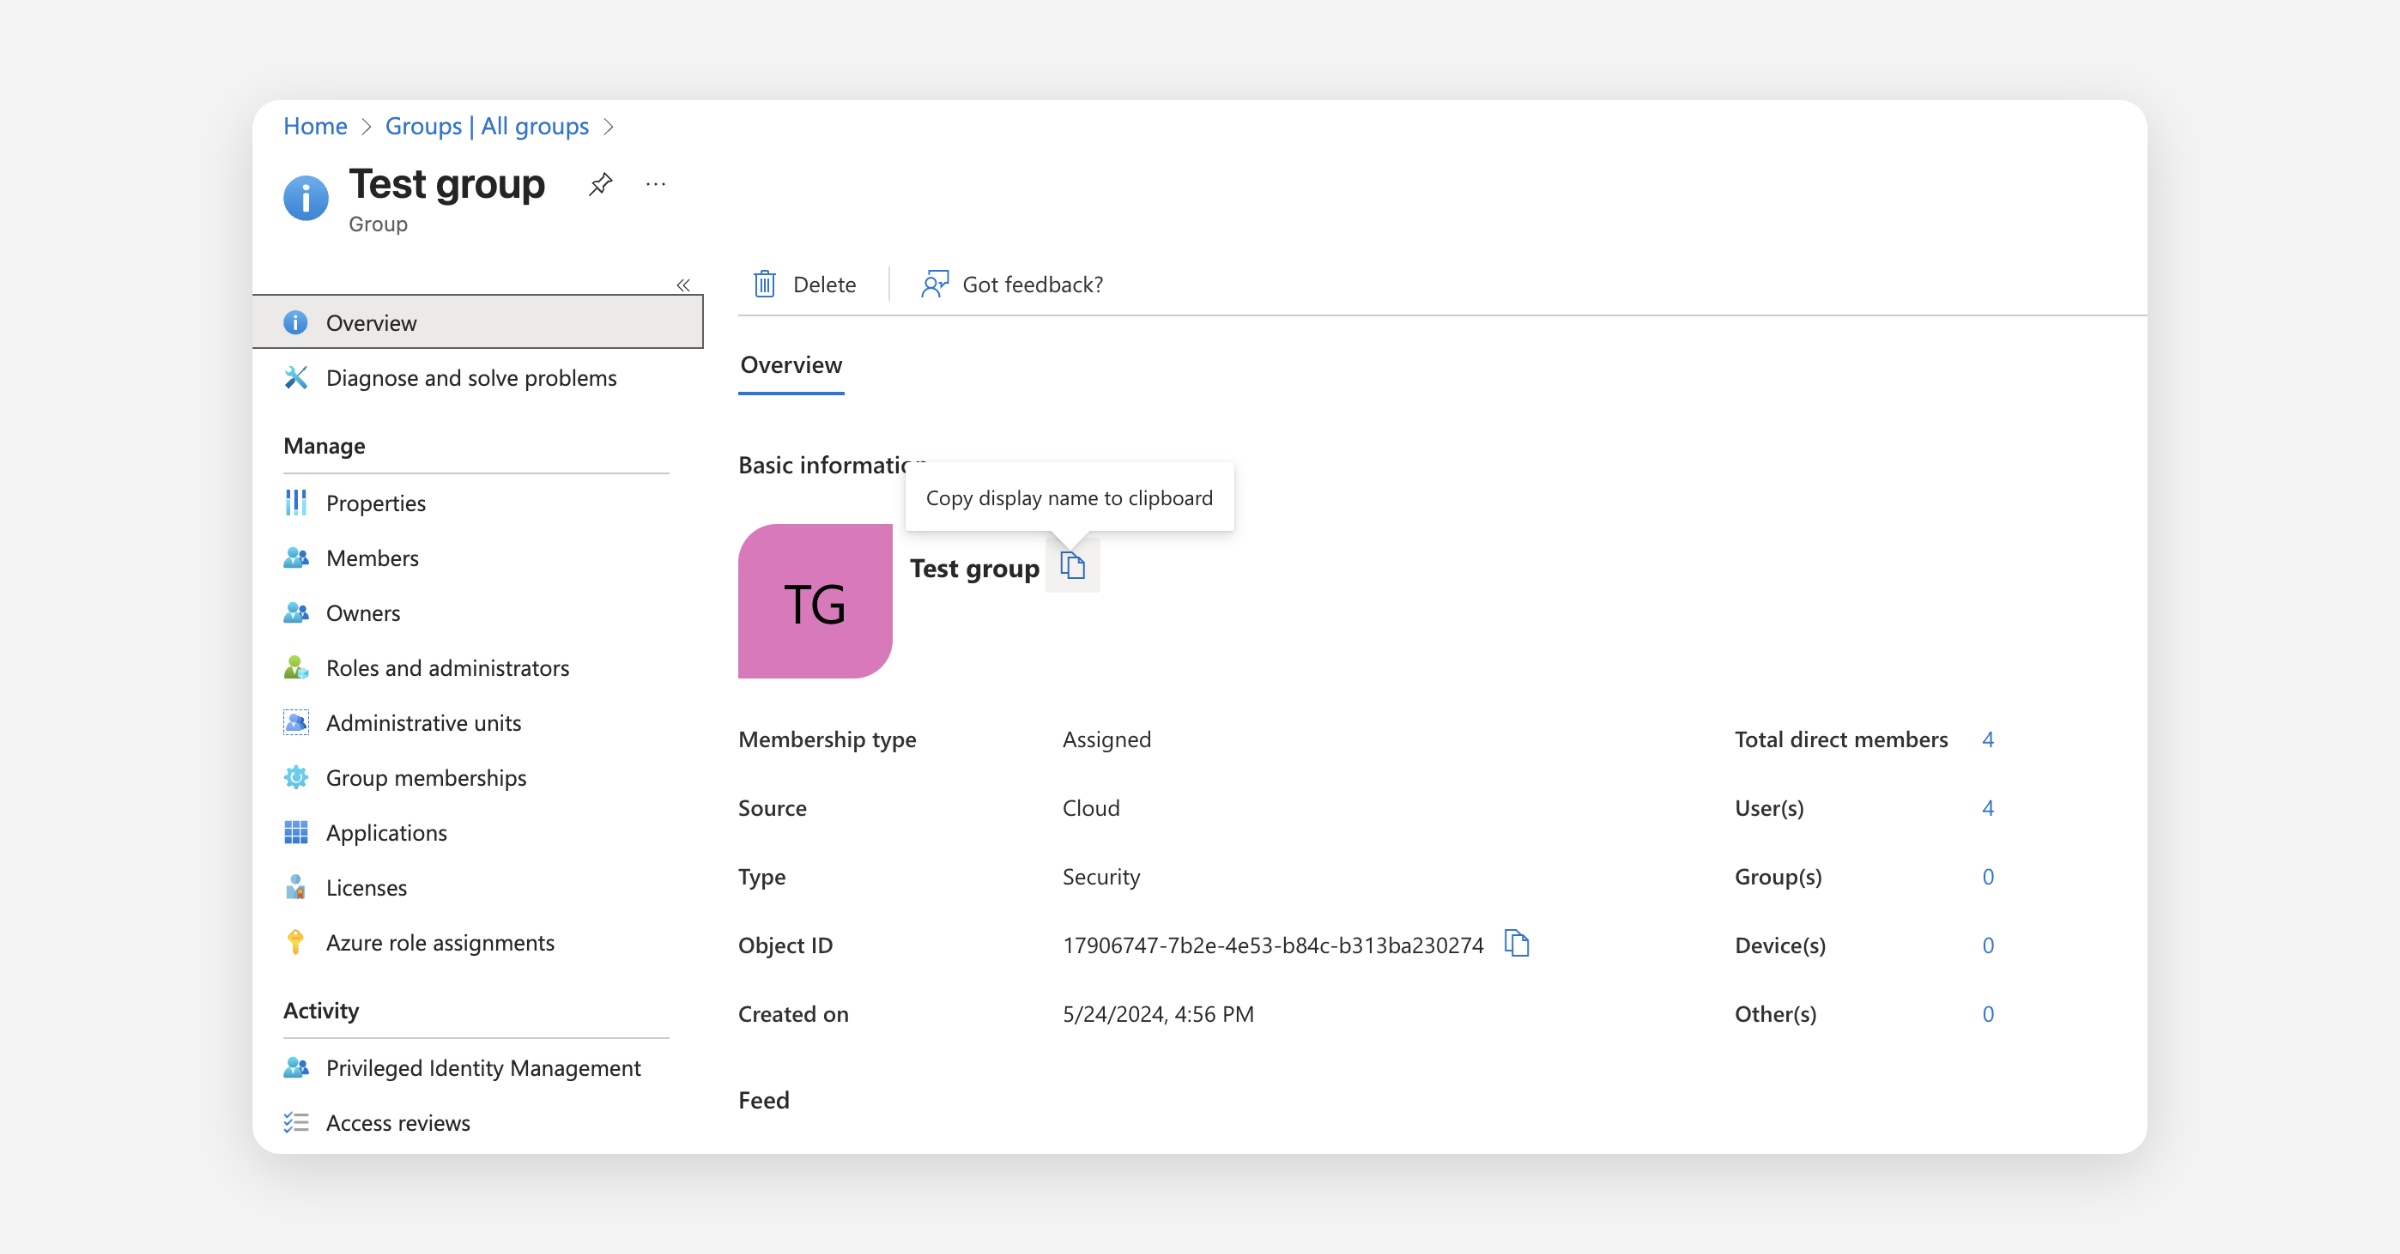The width and height of the screenshot is (2400, 1254).
Task: Click the Azure role assignments key icon
Action: [x=296, y=942]
